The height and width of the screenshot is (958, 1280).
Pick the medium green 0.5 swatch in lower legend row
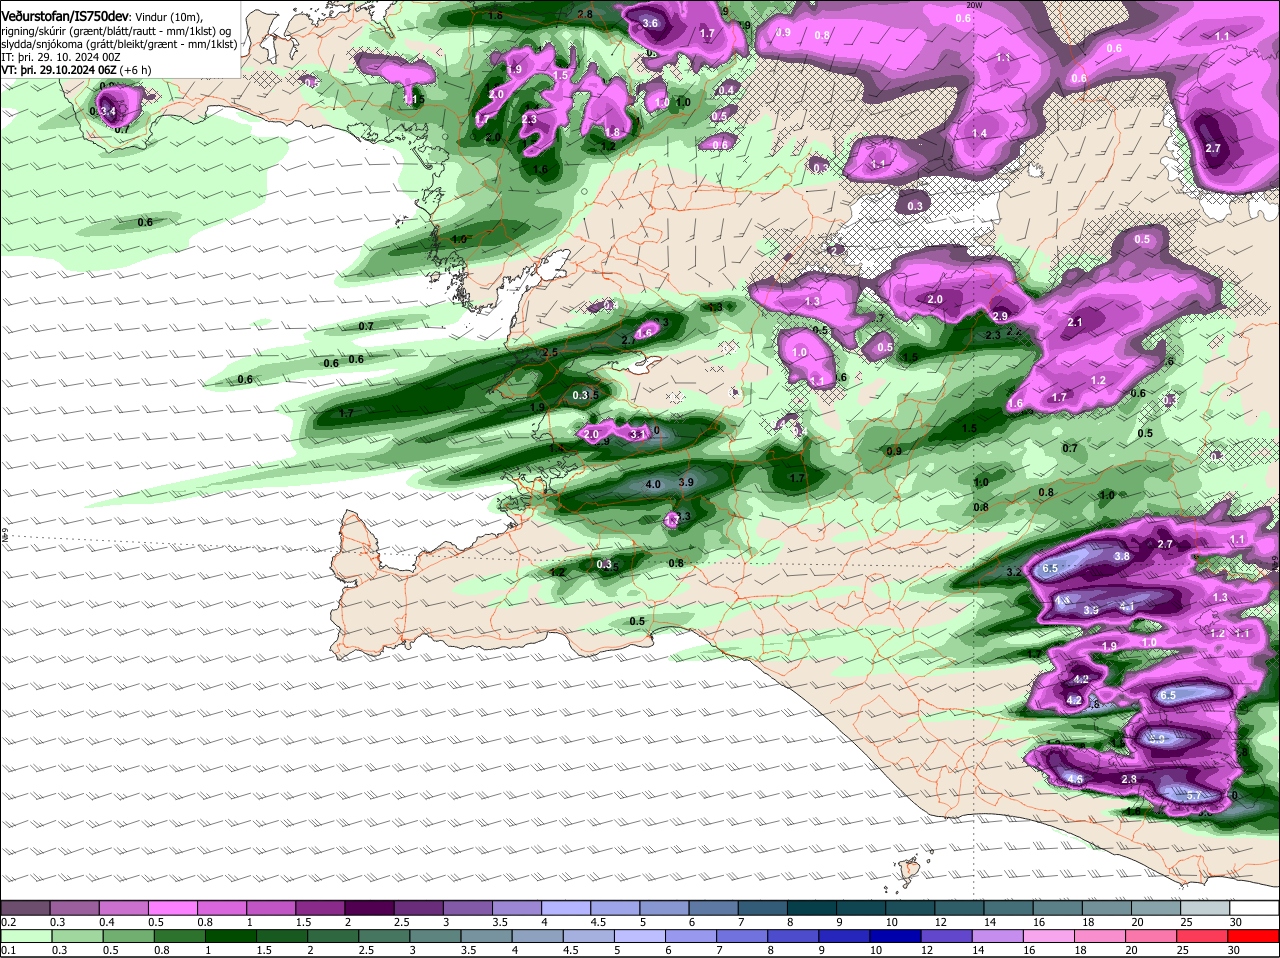(128, 935)
